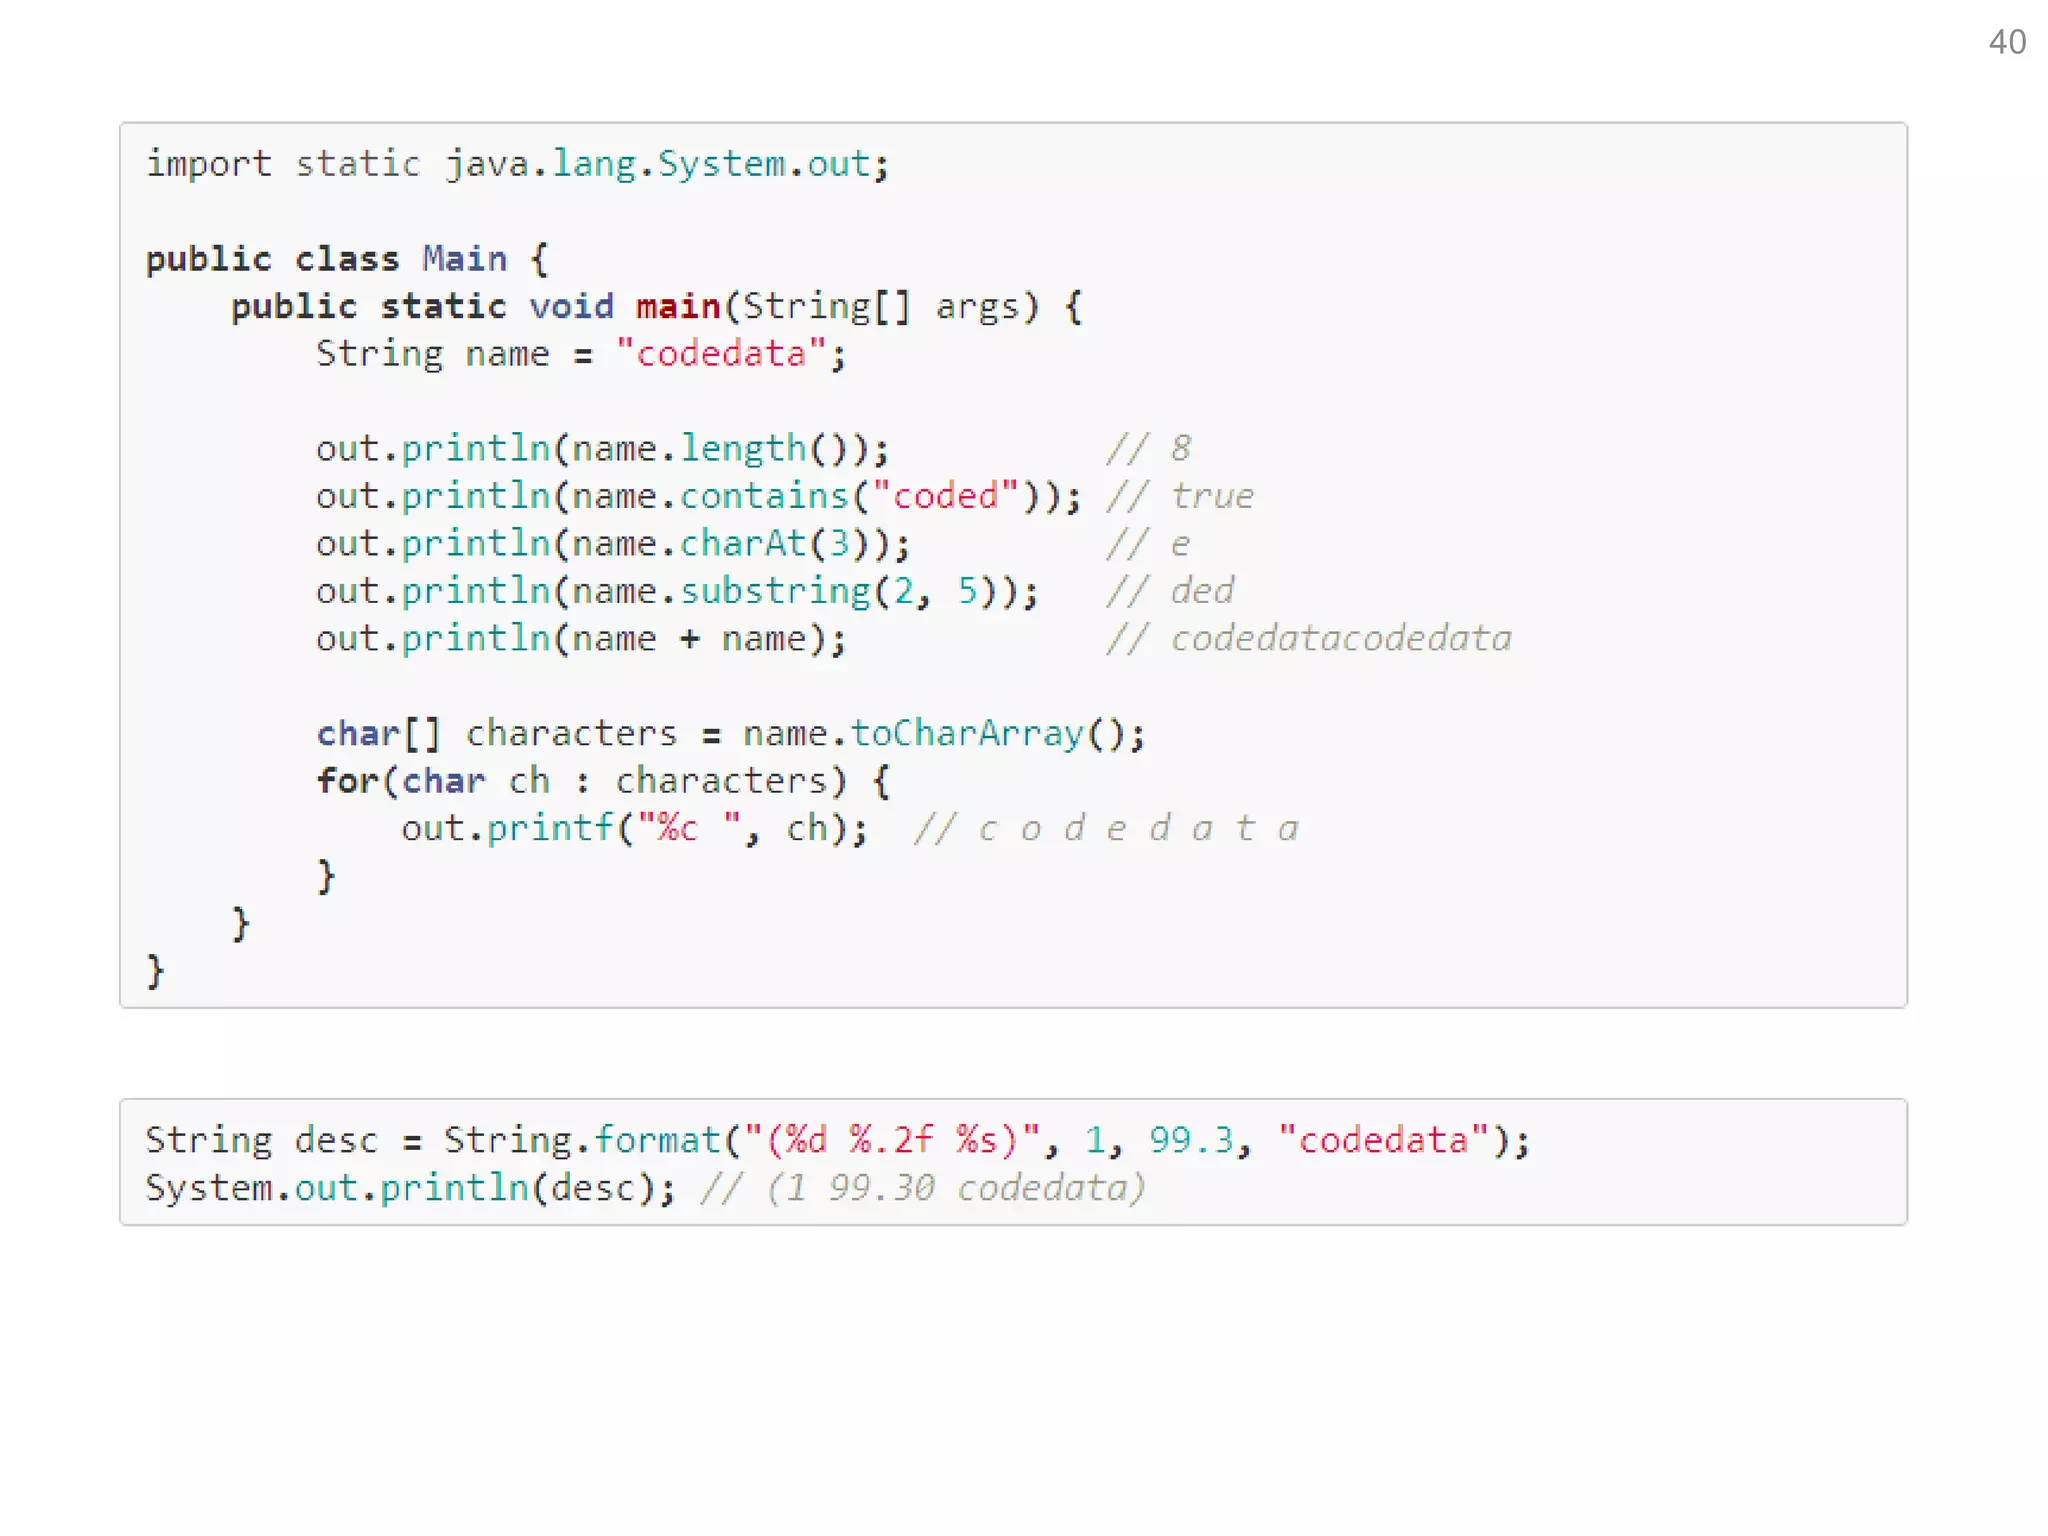Click the "c o d e d a t a" comment
Image resolution: width=2048 pixels, height=1536 pixels.
pos(1105,829)
